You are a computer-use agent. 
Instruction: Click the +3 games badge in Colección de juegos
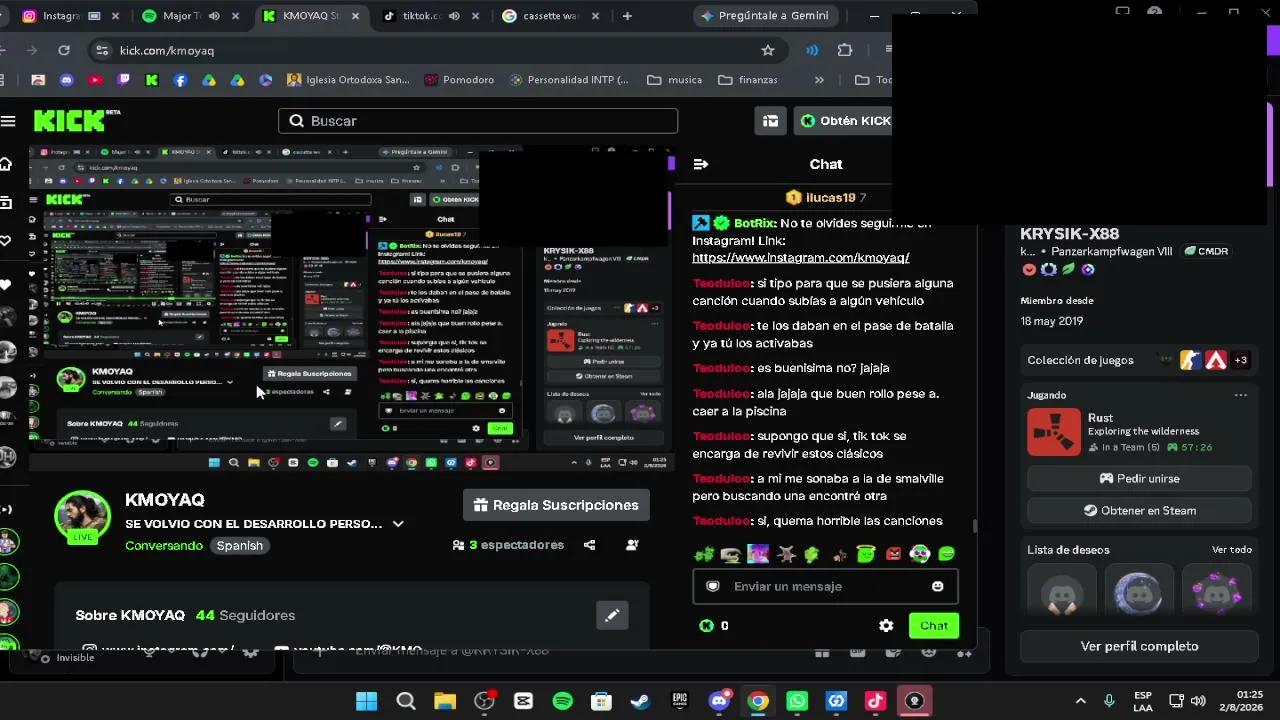click(1241, 360)
